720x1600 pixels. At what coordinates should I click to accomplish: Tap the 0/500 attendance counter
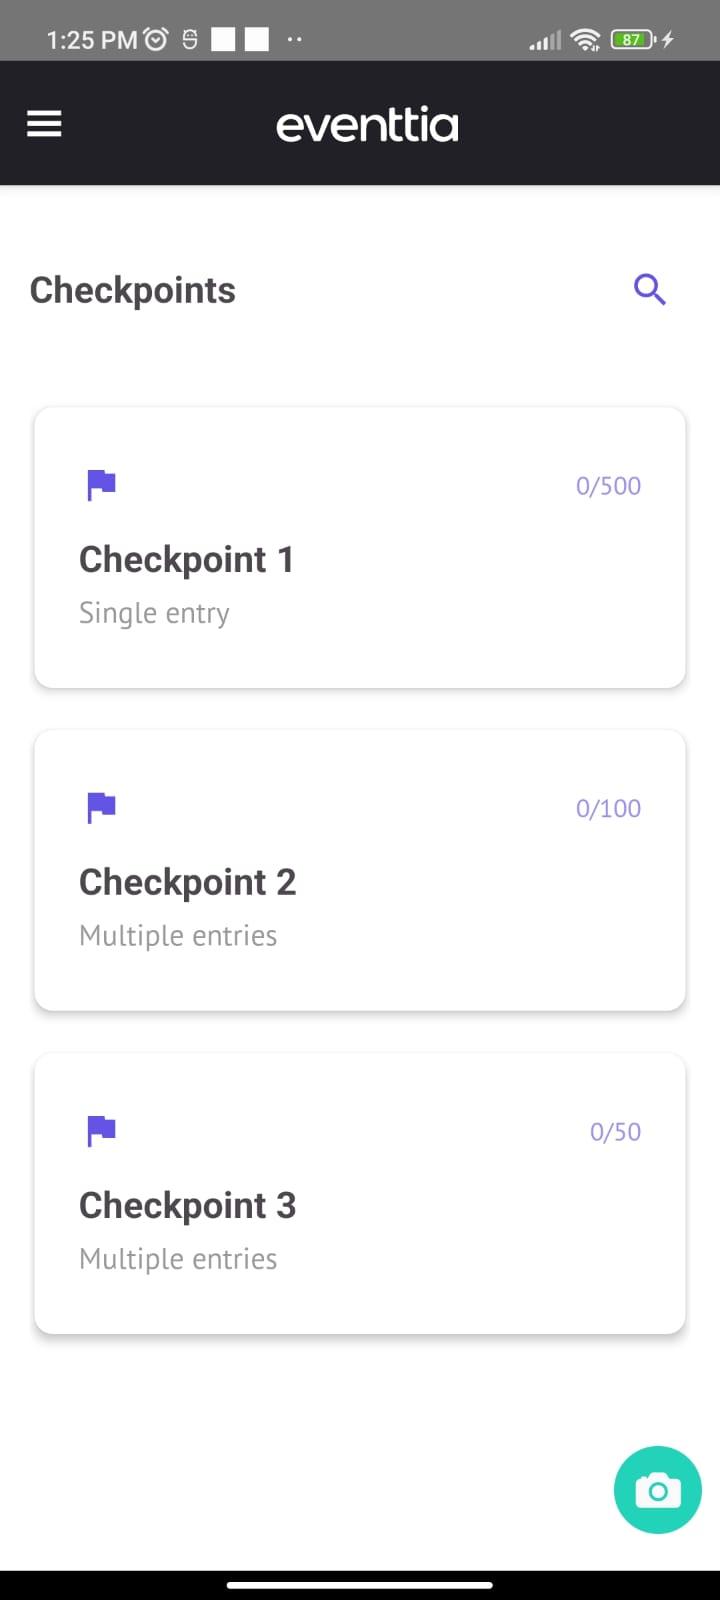coord(608,486)
